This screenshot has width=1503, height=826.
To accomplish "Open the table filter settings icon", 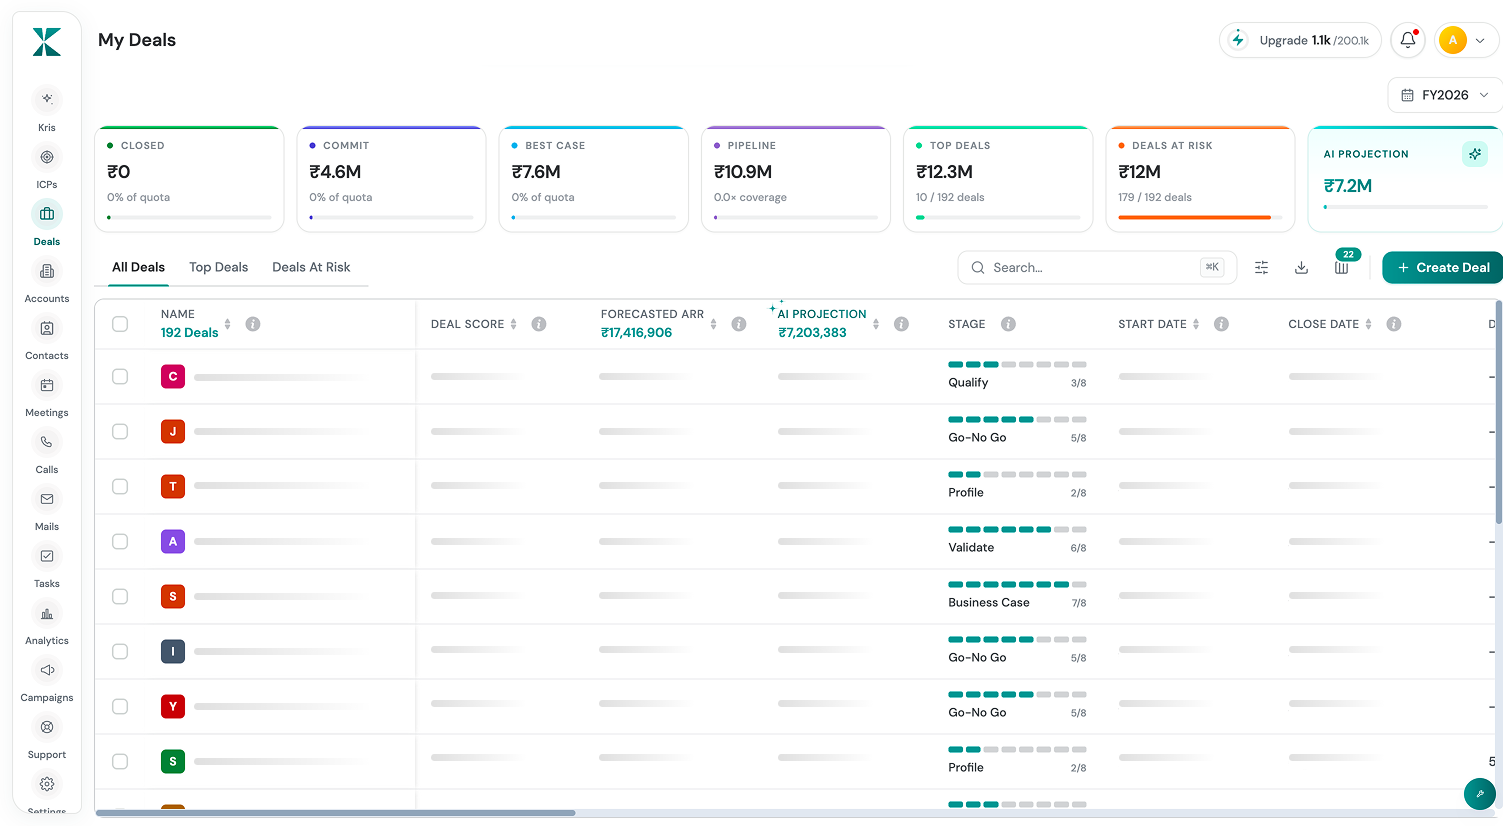I will [x=1262, y=268].
